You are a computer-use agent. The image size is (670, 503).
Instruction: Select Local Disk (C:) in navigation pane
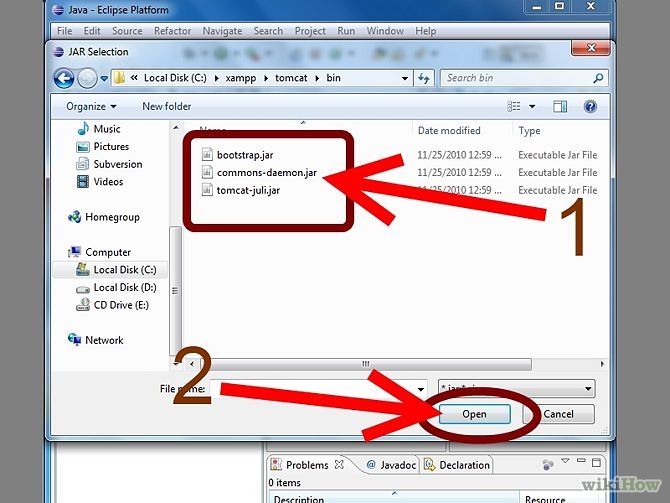[x=125, y=270]
